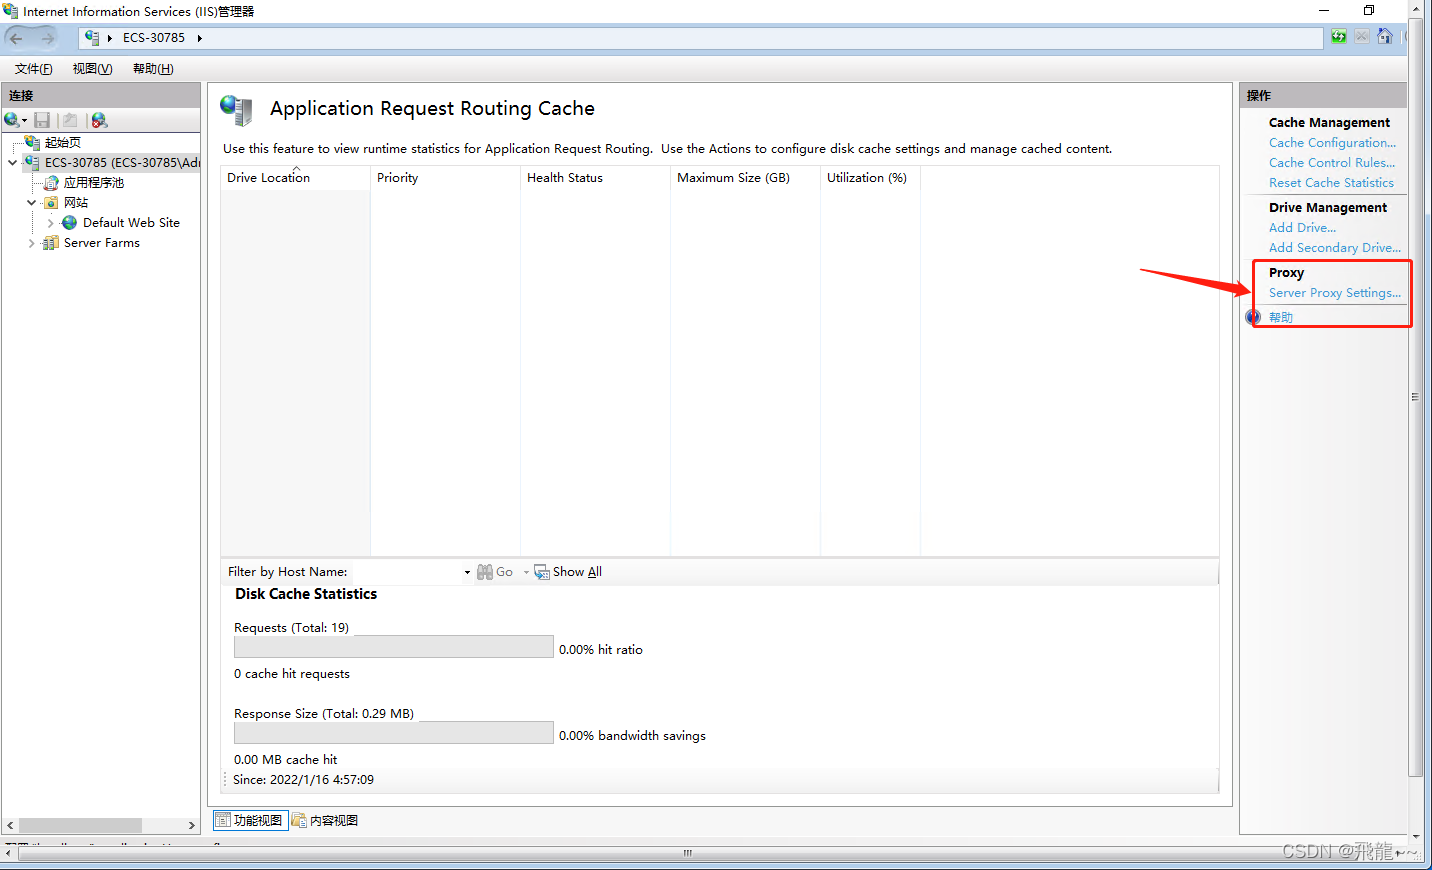Select ECS-30785 server in the tree
1432x870 pixels.
pos(122,162)
